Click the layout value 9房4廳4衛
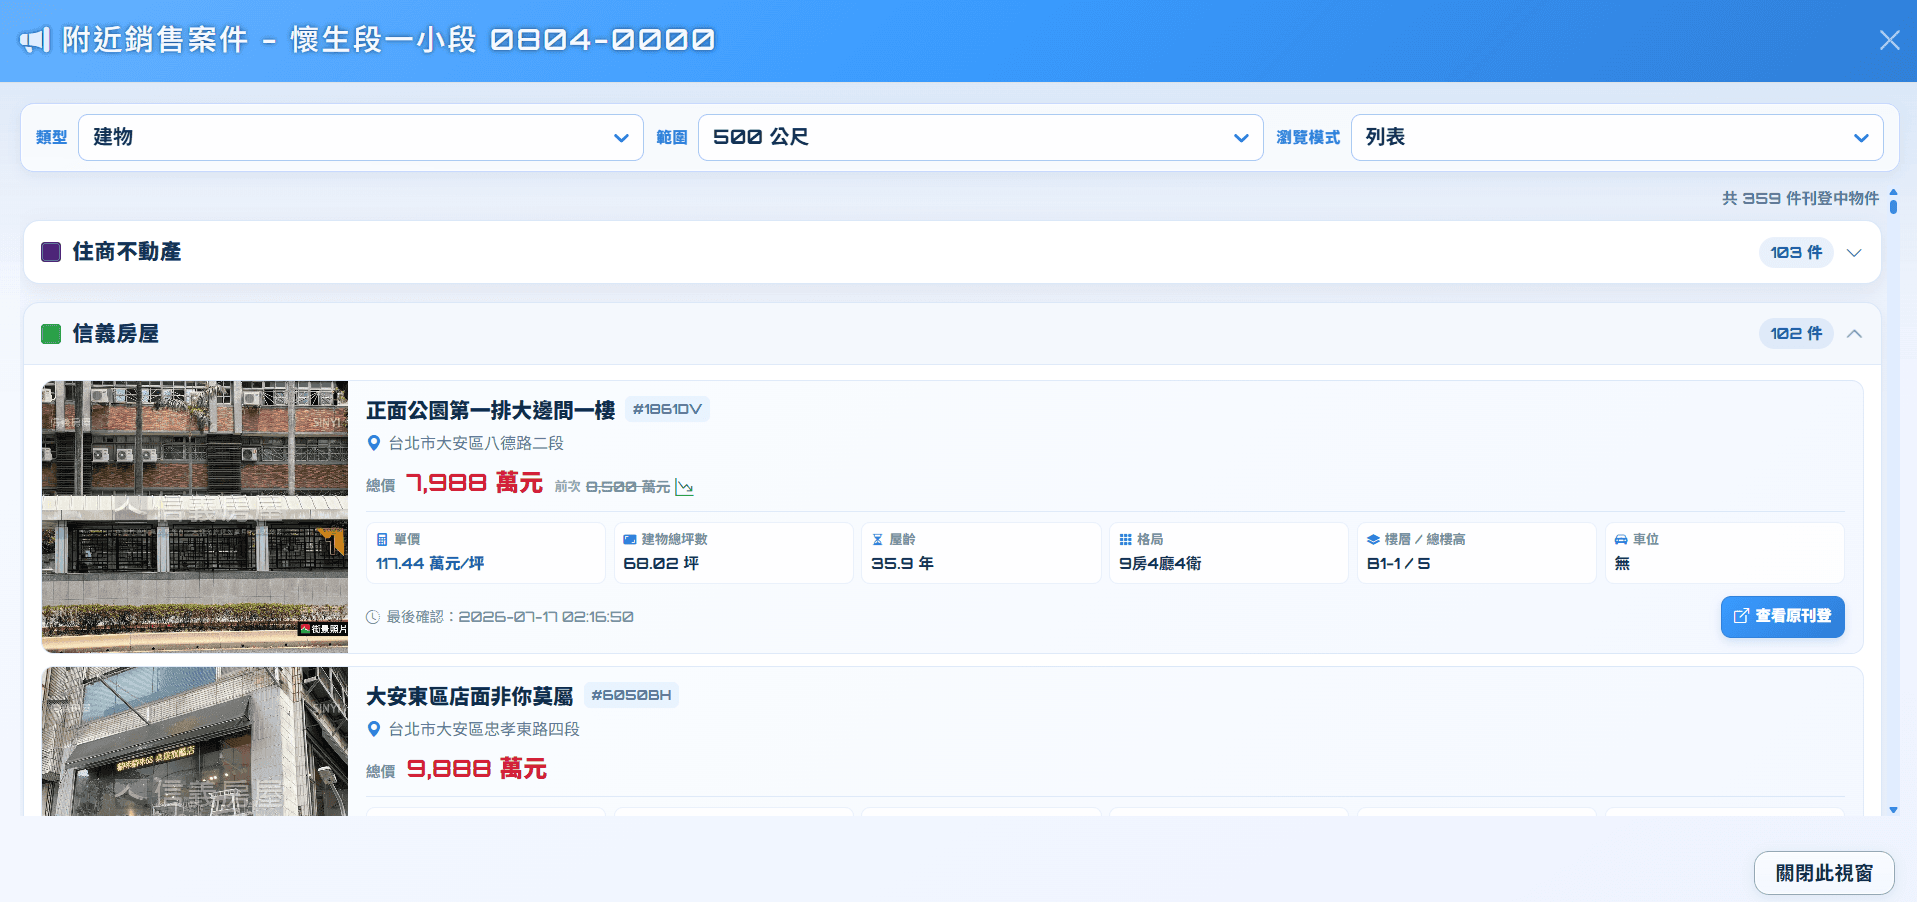Viewport: 1917px width, 902px height. (x=1160, y=564)
